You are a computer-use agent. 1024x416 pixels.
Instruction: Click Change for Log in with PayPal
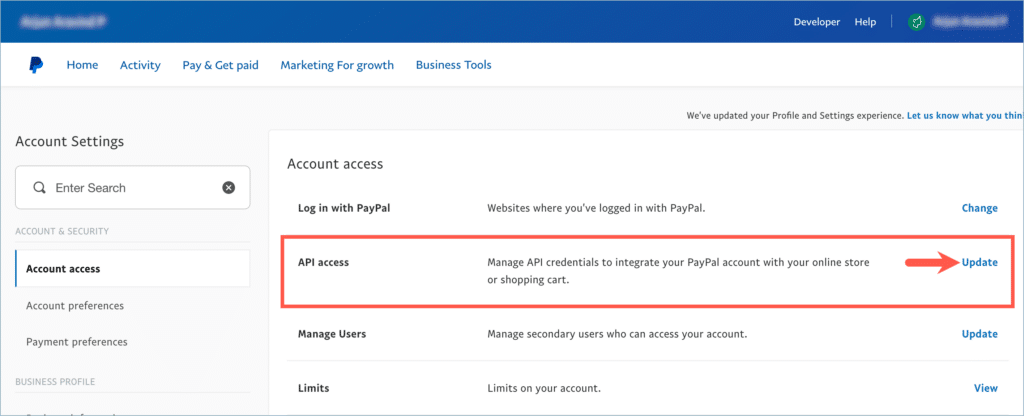click(x=979, y=208)
